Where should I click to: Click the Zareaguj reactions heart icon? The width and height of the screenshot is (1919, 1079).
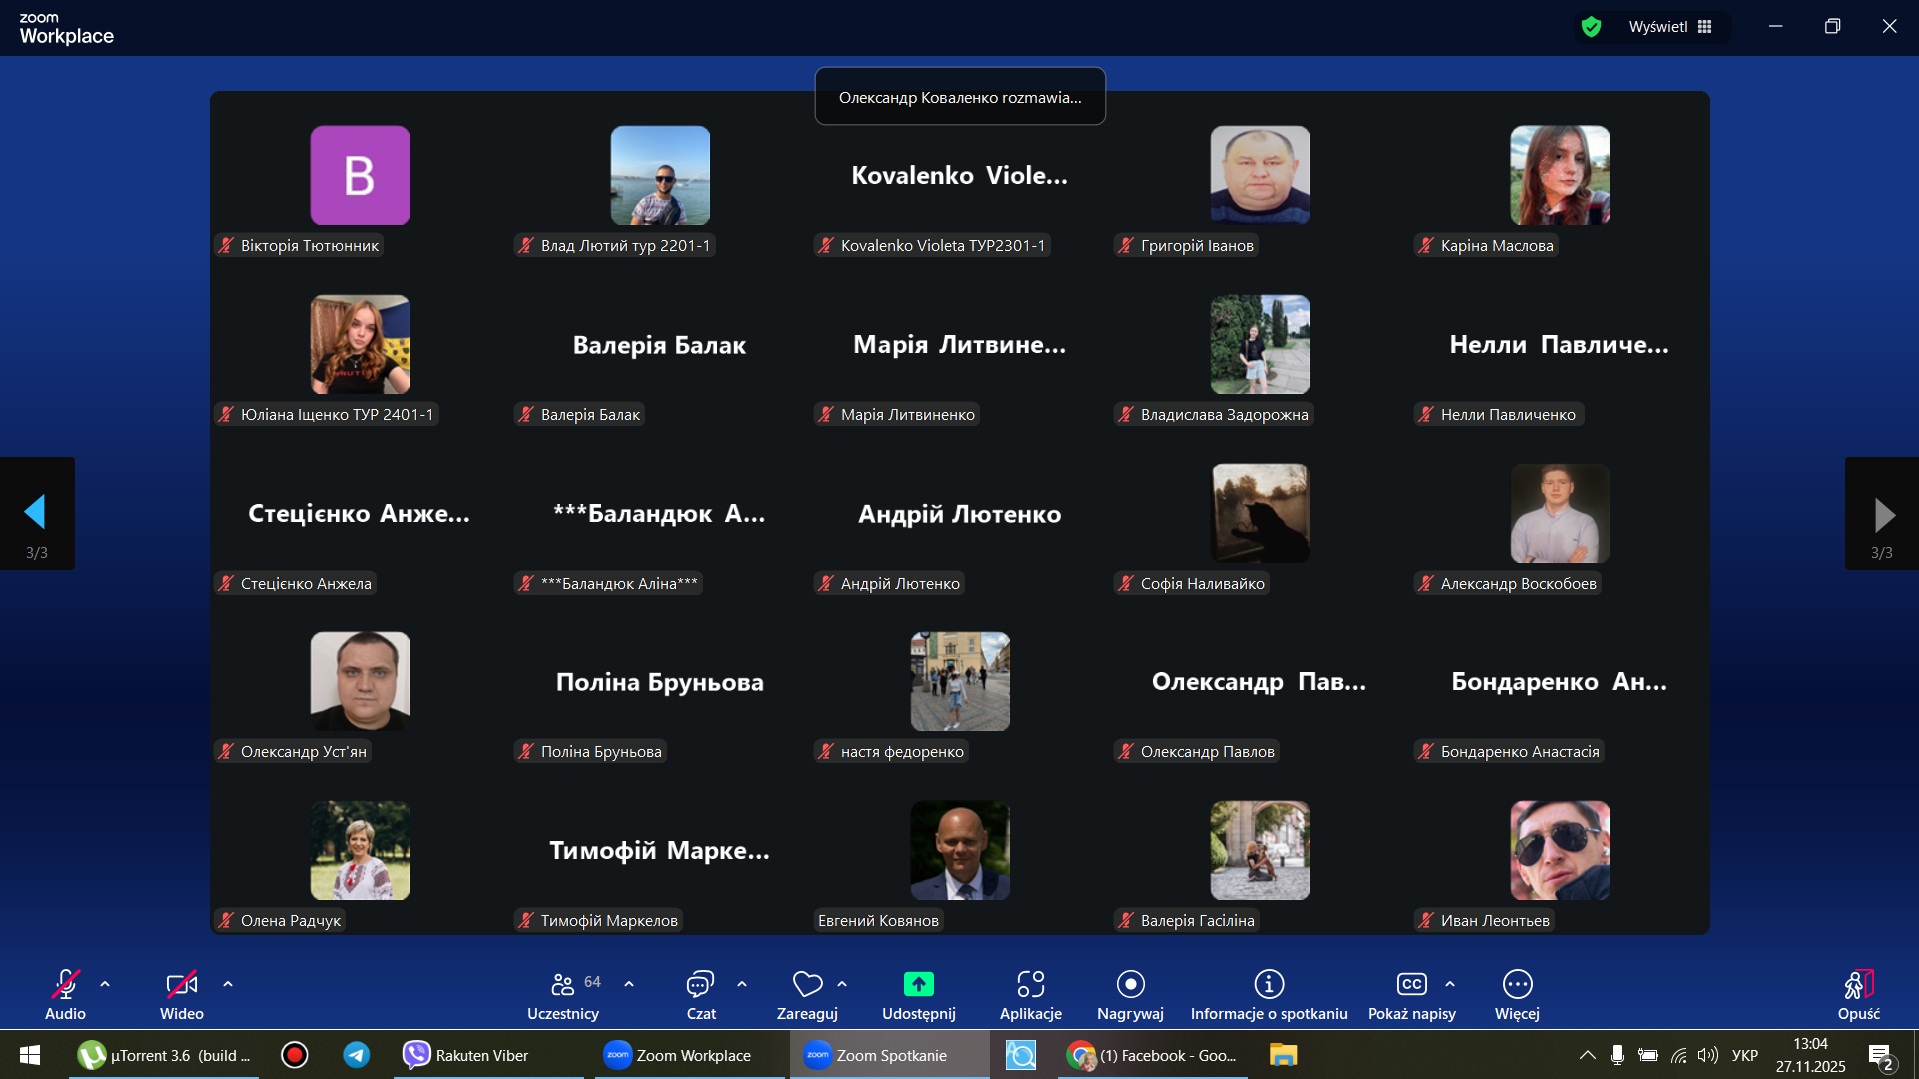[806, 985]
